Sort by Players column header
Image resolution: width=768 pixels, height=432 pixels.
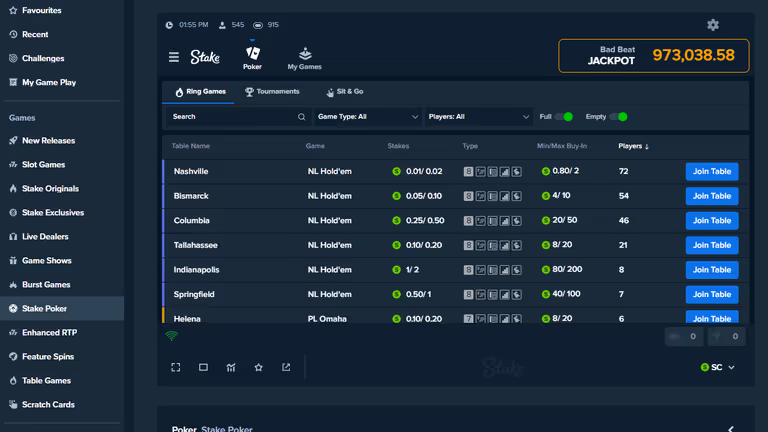tap(633, 146)
